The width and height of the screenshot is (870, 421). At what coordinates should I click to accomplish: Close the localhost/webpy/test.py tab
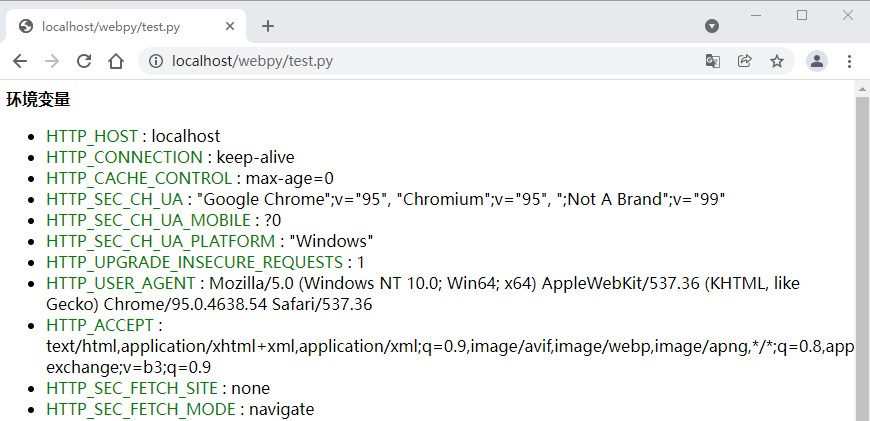pyautogui.click(x=231, y=26)
